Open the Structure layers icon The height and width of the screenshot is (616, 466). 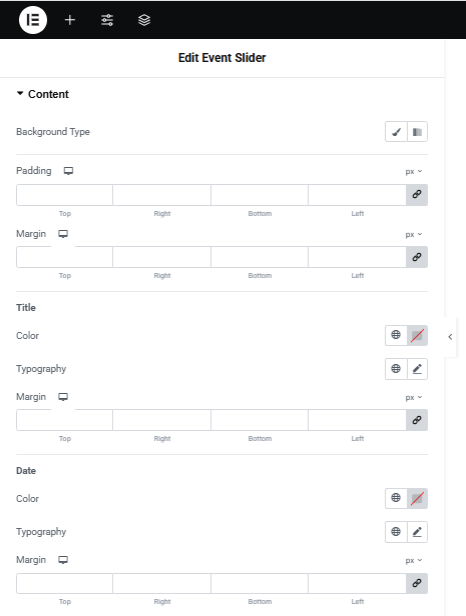pos(144,20)
